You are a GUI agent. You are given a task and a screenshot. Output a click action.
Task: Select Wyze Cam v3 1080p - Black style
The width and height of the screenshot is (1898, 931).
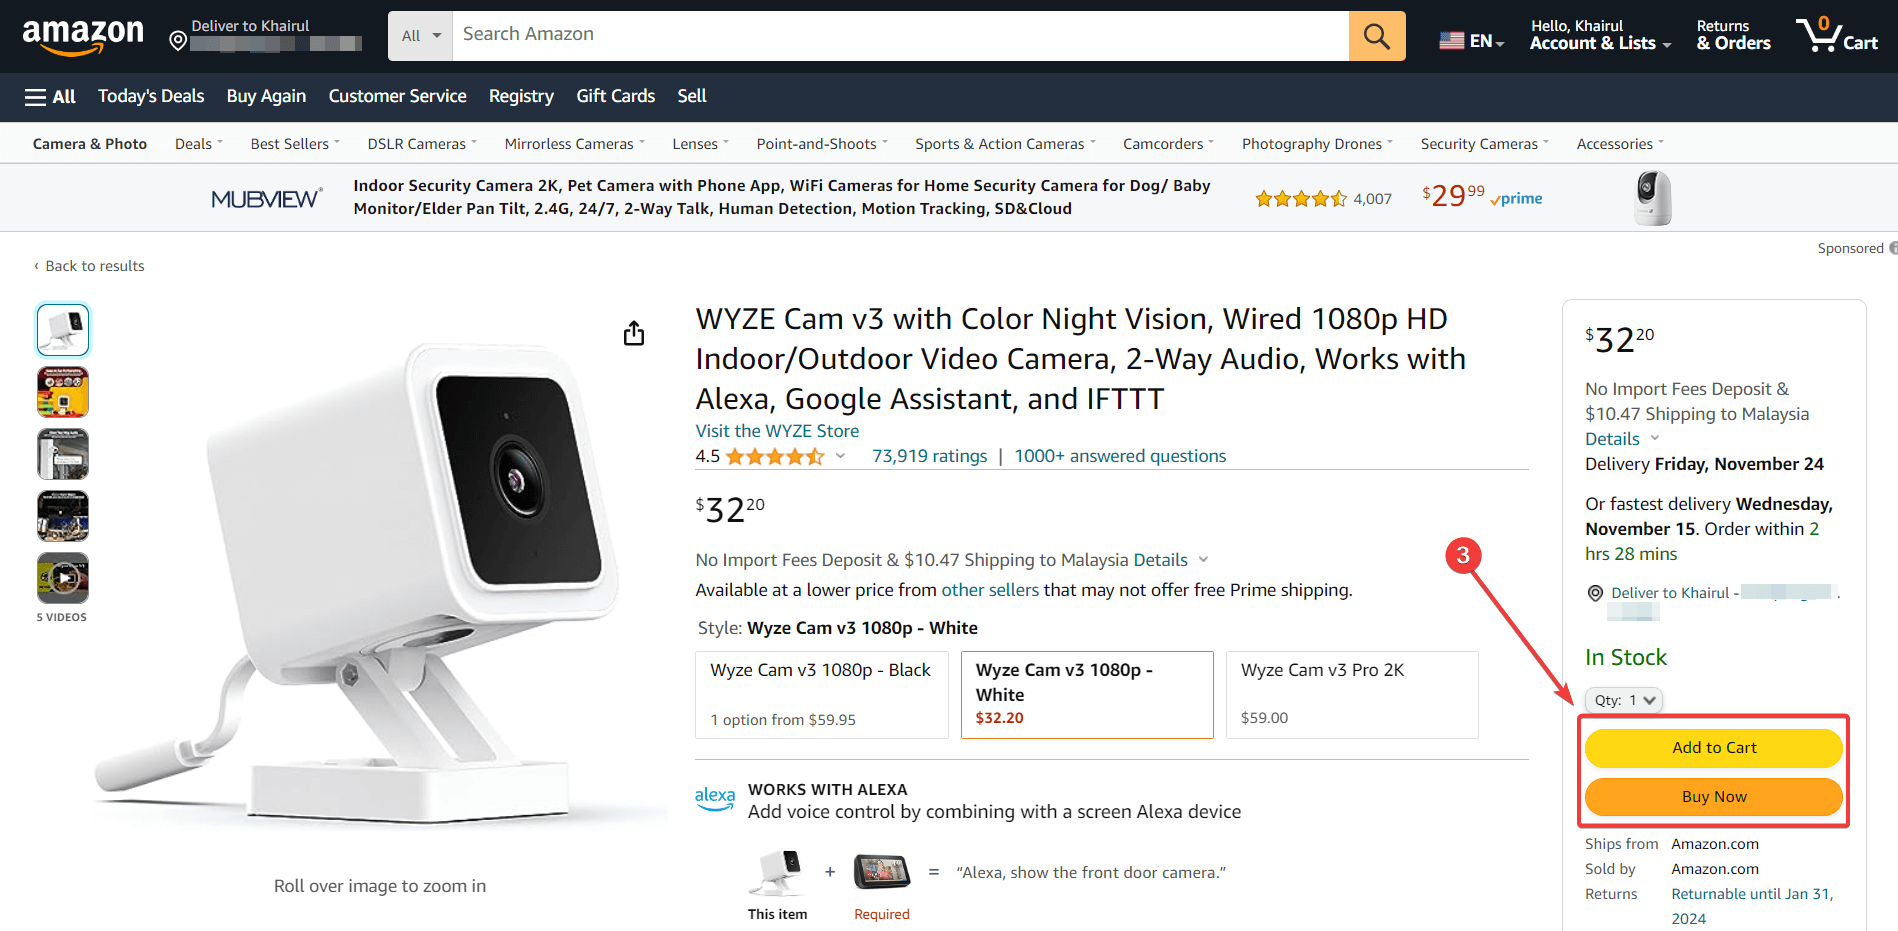(821, 694)
